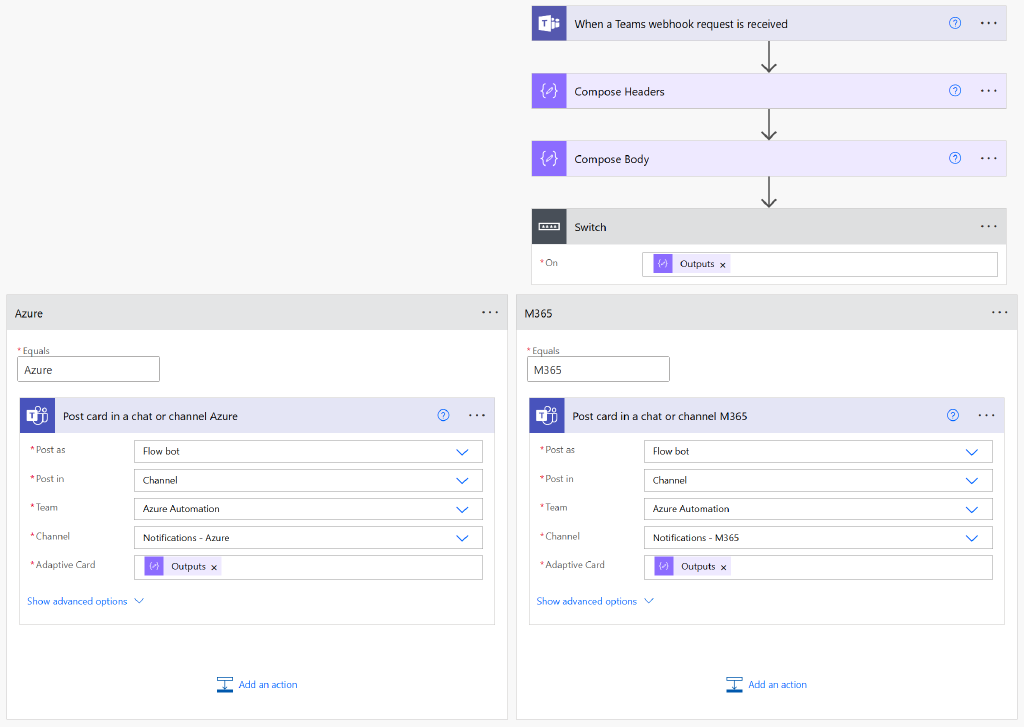Expand Team dropdown in Azure action
Screen dimensions: 1024x727
pyautogui.click(x=462, y=509)
